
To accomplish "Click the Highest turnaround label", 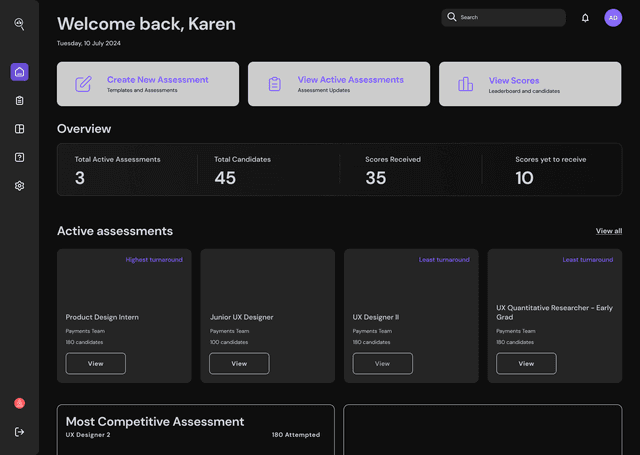I will click(x=154, y=260).
